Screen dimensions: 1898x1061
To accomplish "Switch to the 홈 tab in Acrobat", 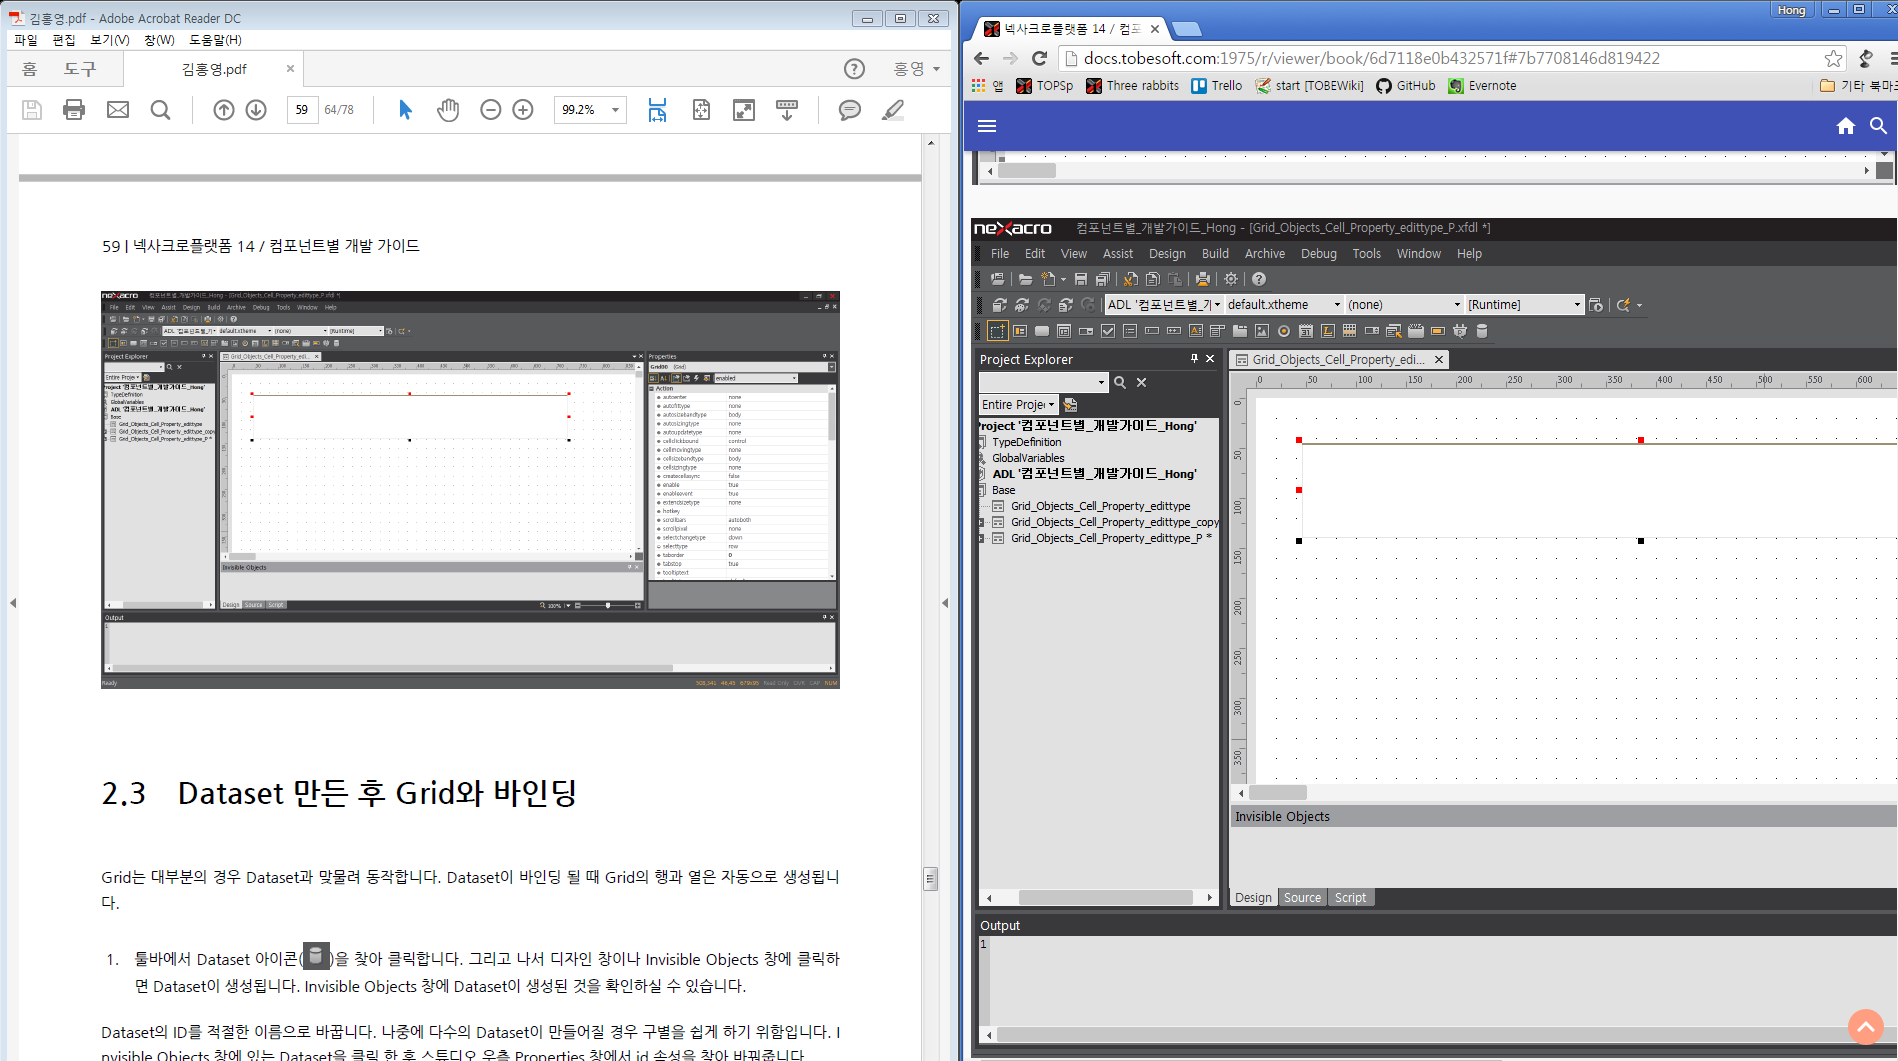I will [x=30, y=69].
